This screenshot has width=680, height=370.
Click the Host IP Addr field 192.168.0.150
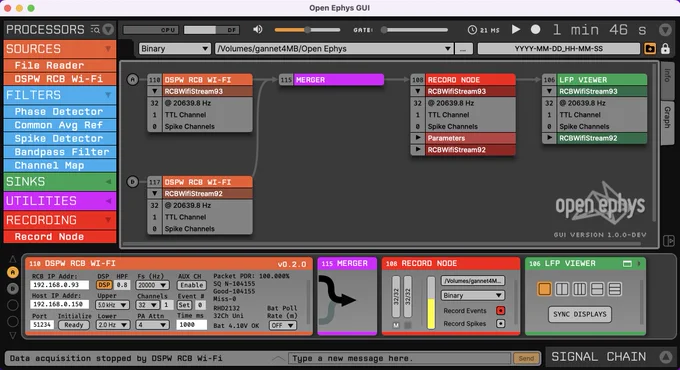[59, 305]
